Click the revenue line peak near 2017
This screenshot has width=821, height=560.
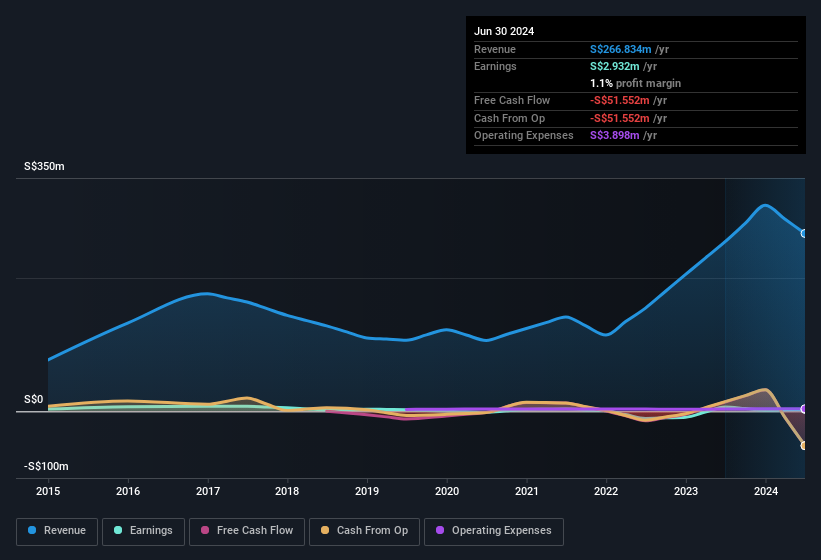[207, 293]
